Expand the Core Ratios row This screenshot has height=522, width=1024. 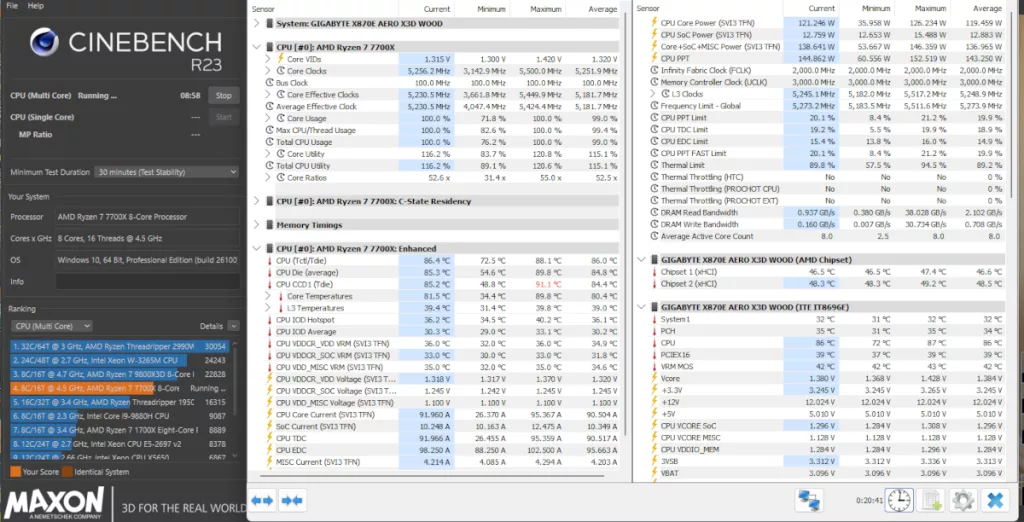tap(268, 178)
